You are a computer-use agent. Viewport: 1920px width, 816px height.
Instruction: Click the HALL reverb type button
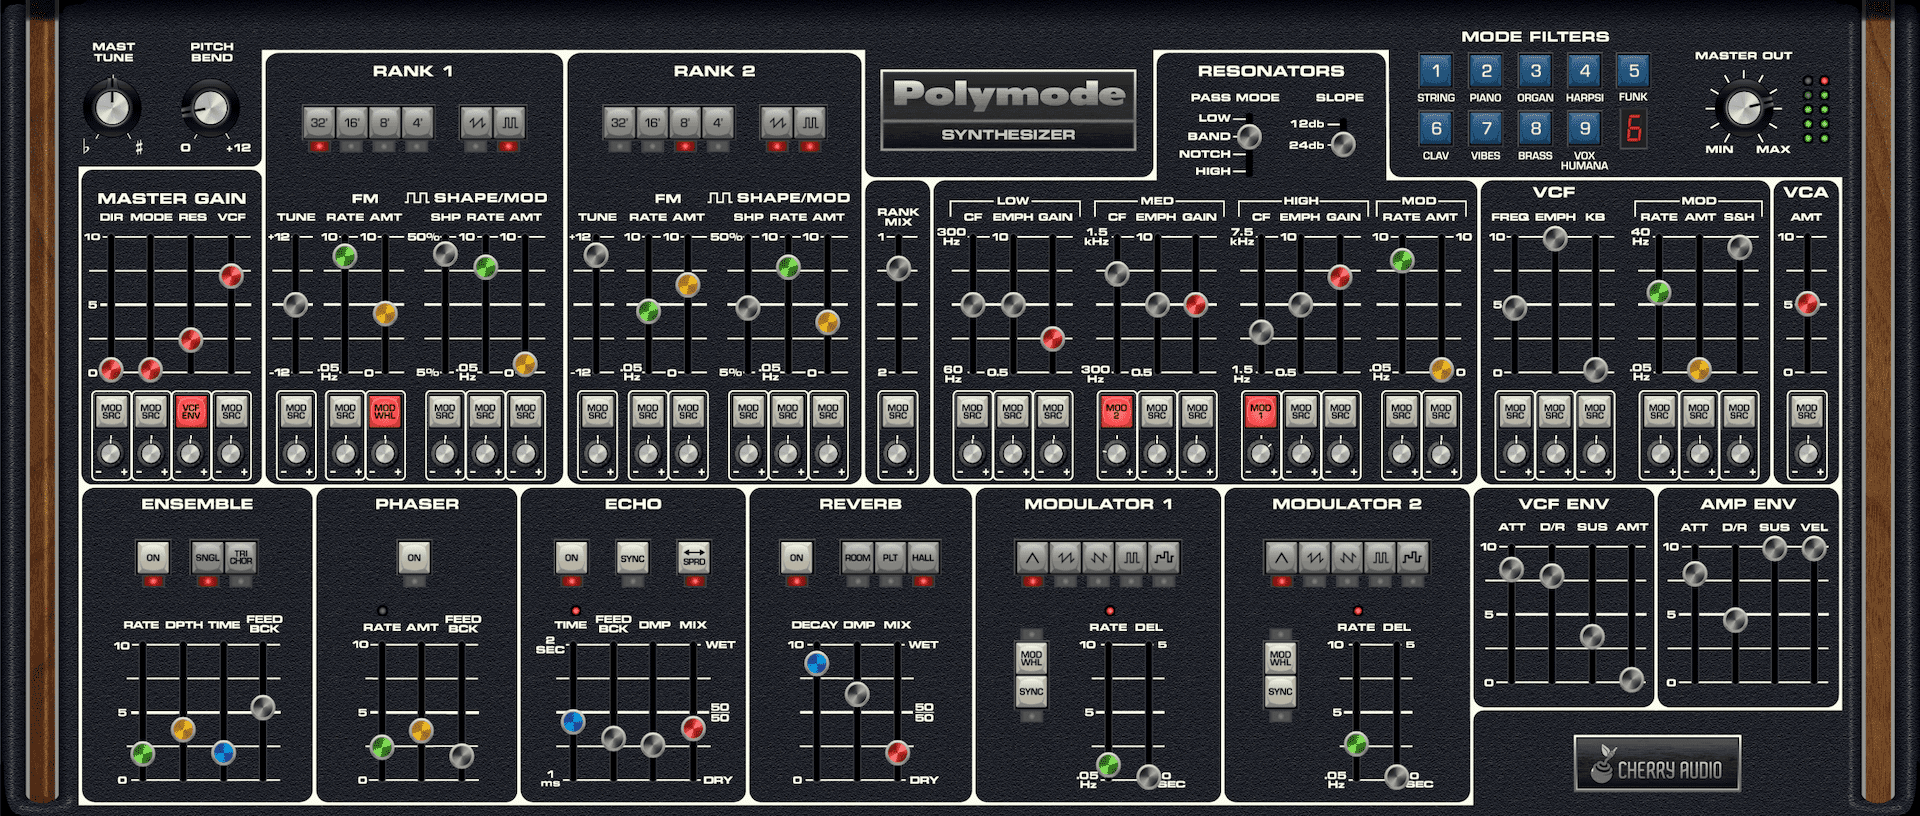pyautogui.click(x=923, y=558)
